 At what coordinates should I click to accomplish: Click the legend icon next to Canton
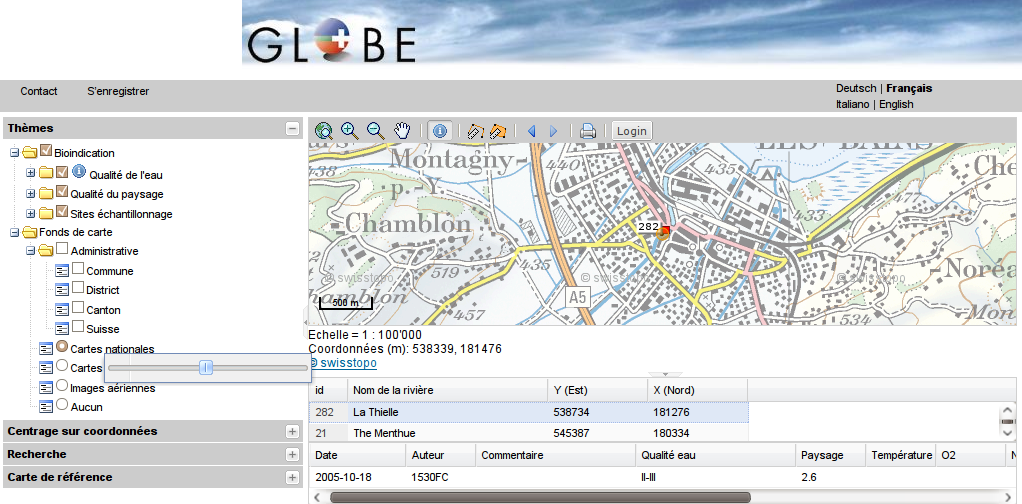(63, 310)
